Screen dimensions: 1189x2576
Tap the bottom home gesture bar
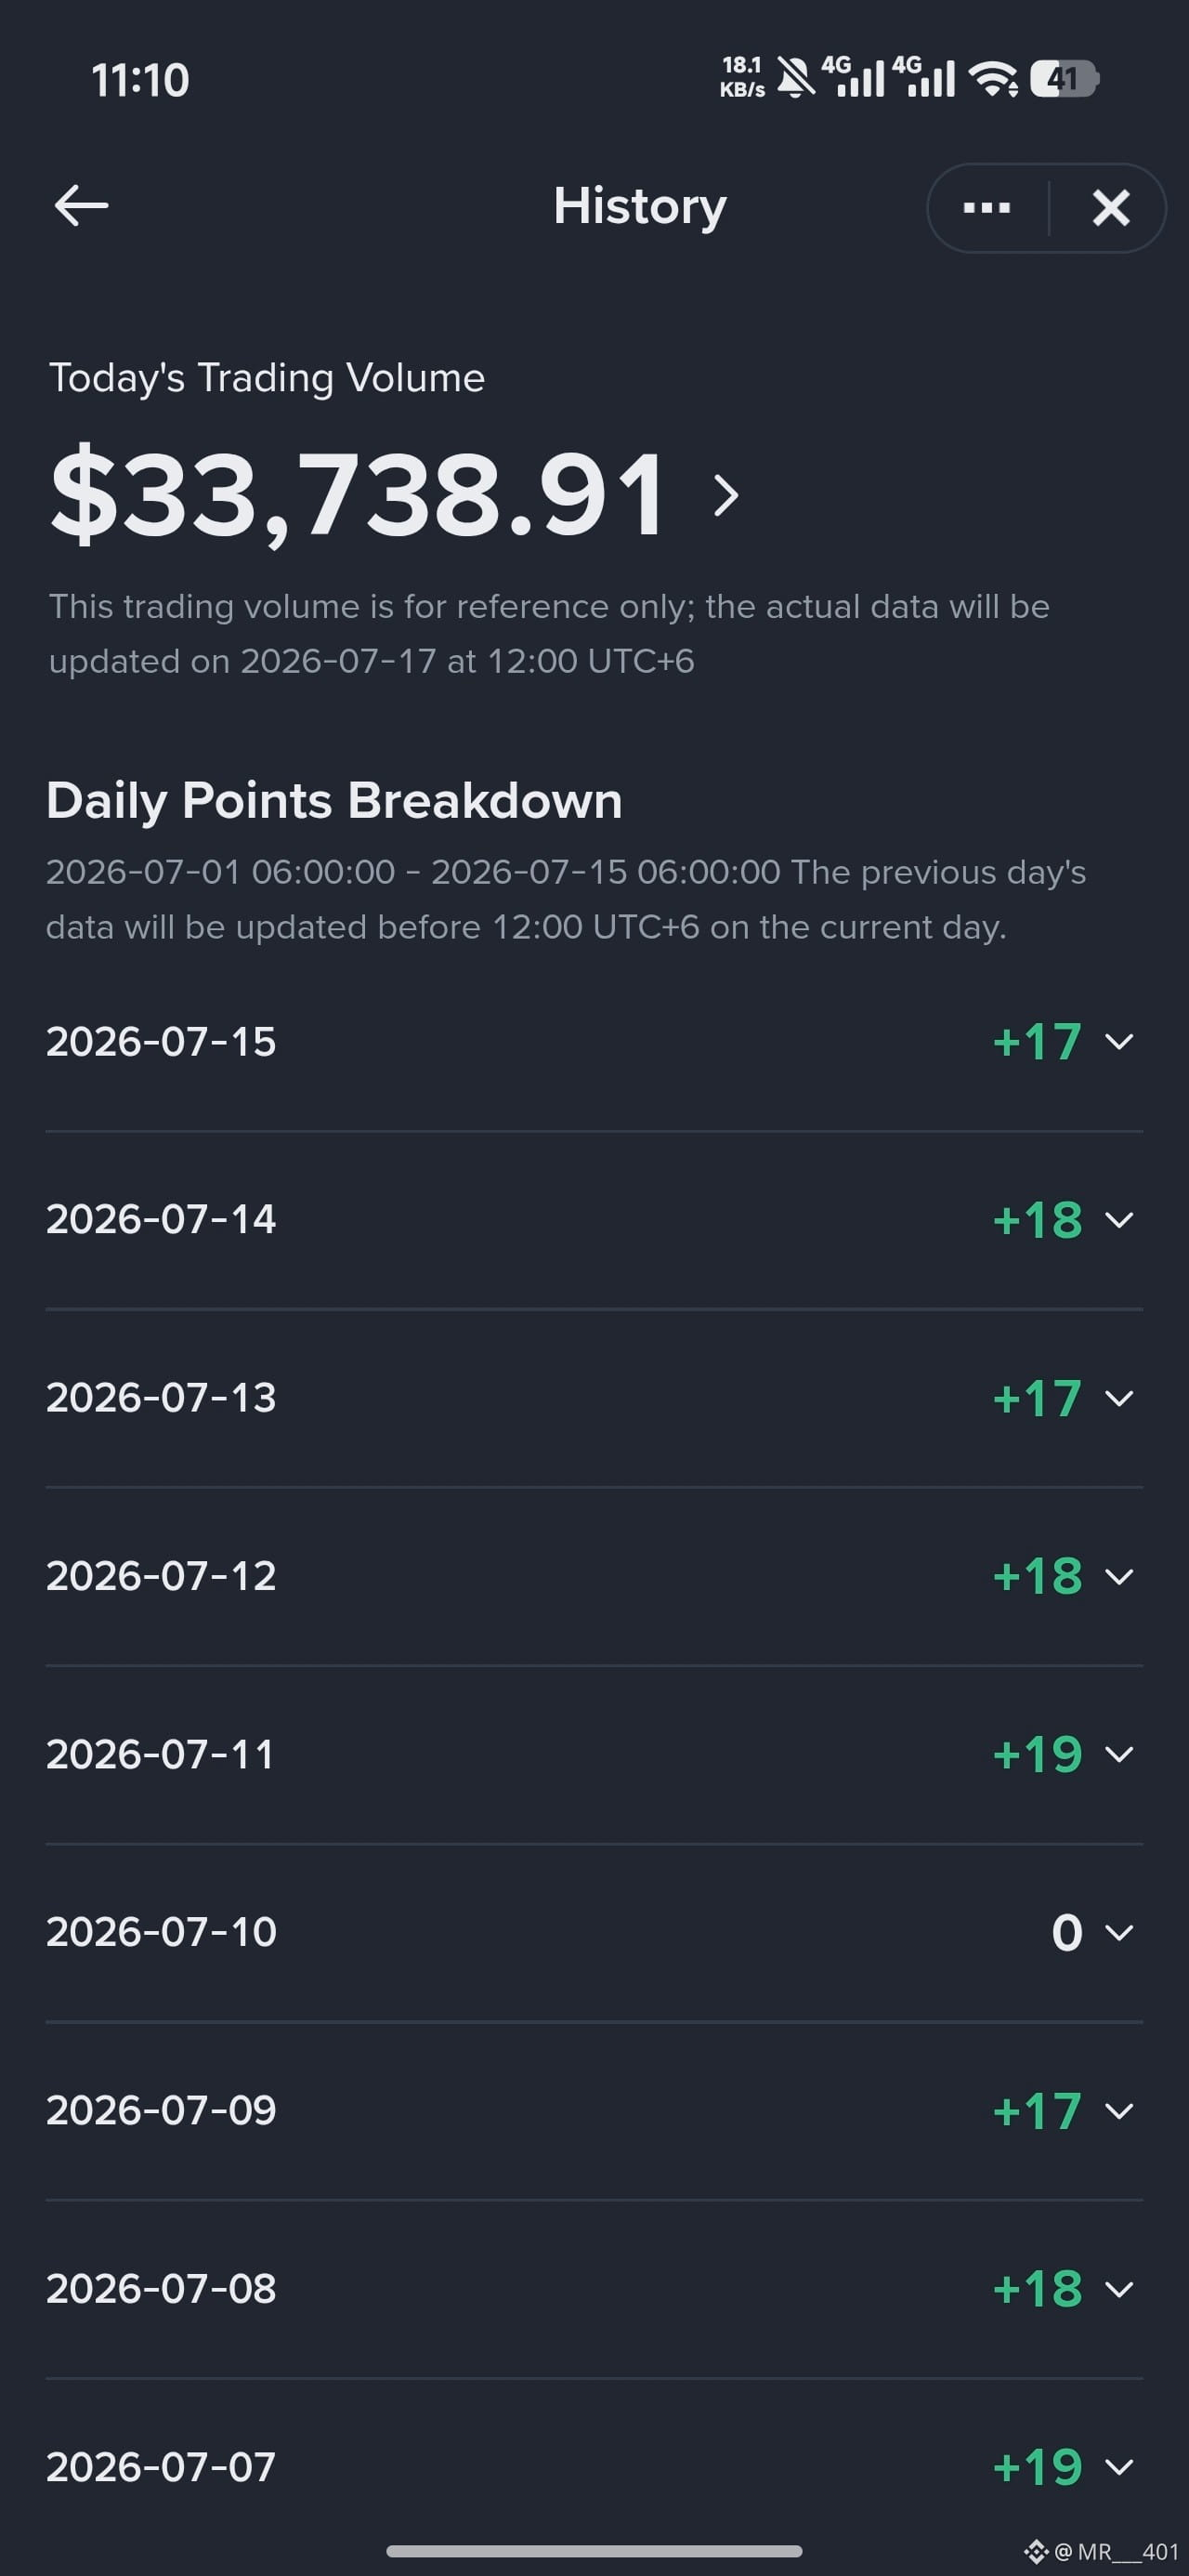[x=594, y=2551]
